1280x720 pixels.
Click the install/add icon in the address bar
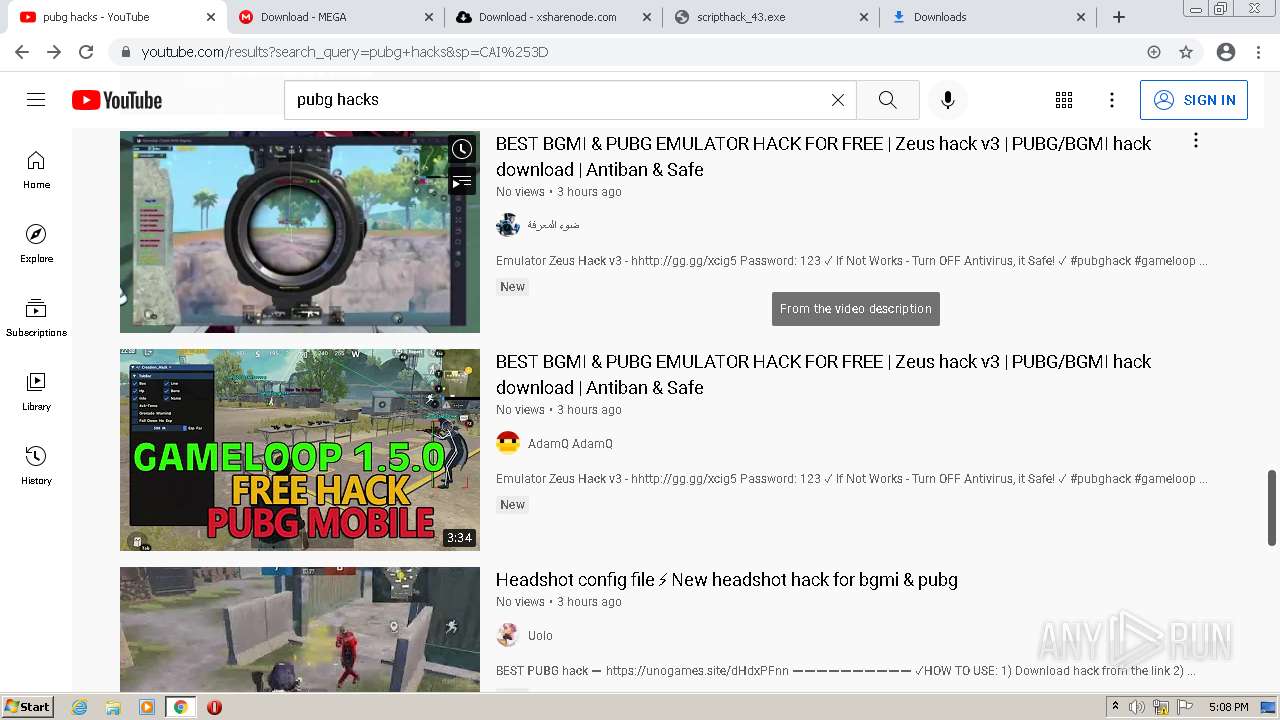click(x=1154, y=52)
